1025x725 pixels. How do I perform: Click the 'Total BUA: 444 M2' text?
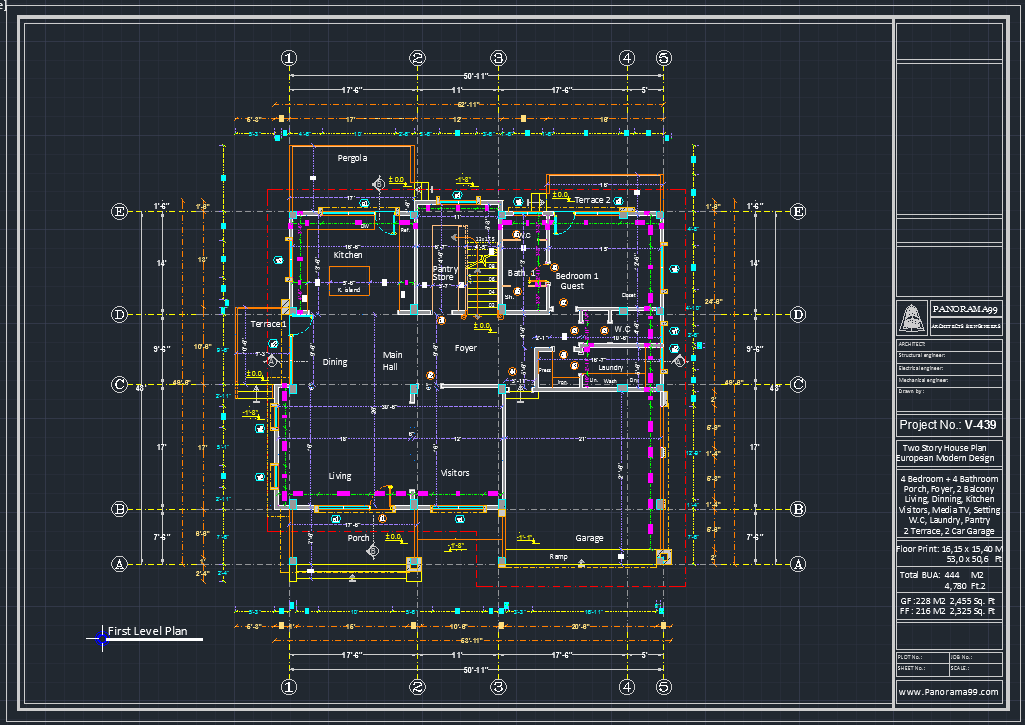click(941, 575)
